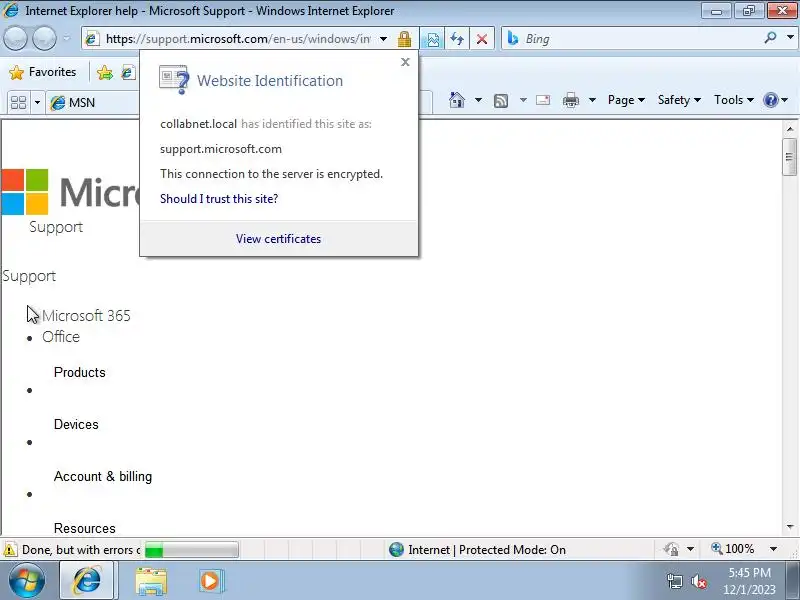
Task: Click the Website Identification certificate icon
Action: 174,80
